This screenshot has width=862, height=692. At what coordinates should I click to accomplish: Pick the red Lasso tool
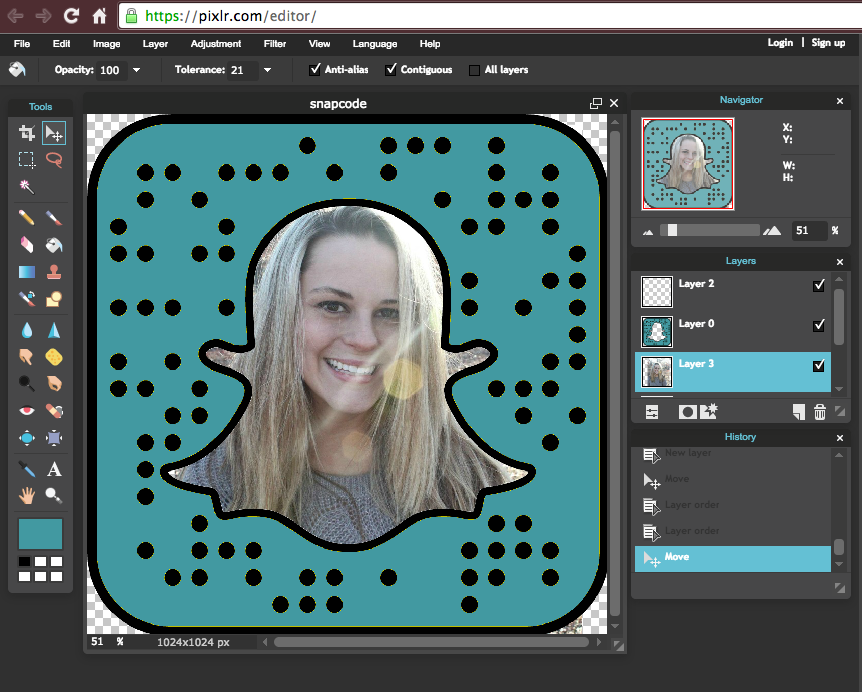click(54, 160)
